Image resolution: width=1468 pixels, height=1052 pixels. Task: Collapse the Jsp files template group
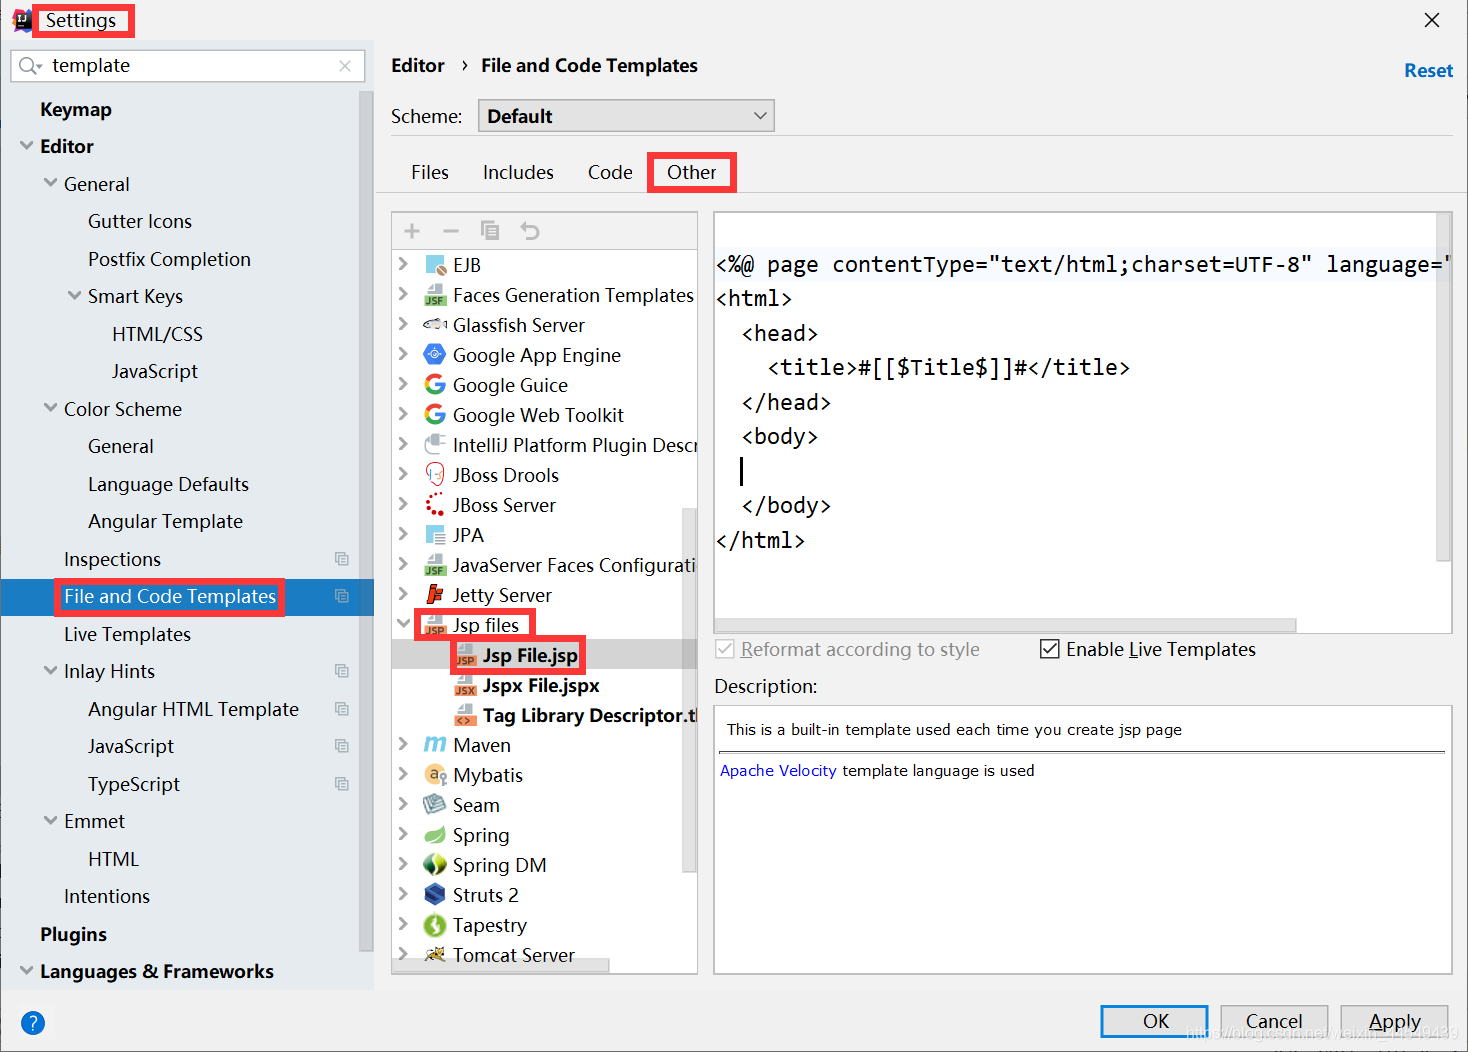click(403, 624)
